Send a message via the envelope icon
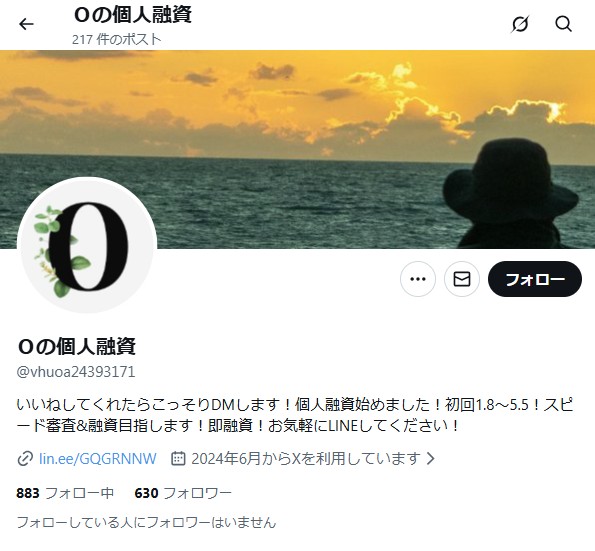This screenshot has width=595, height=551. [462, 279]
